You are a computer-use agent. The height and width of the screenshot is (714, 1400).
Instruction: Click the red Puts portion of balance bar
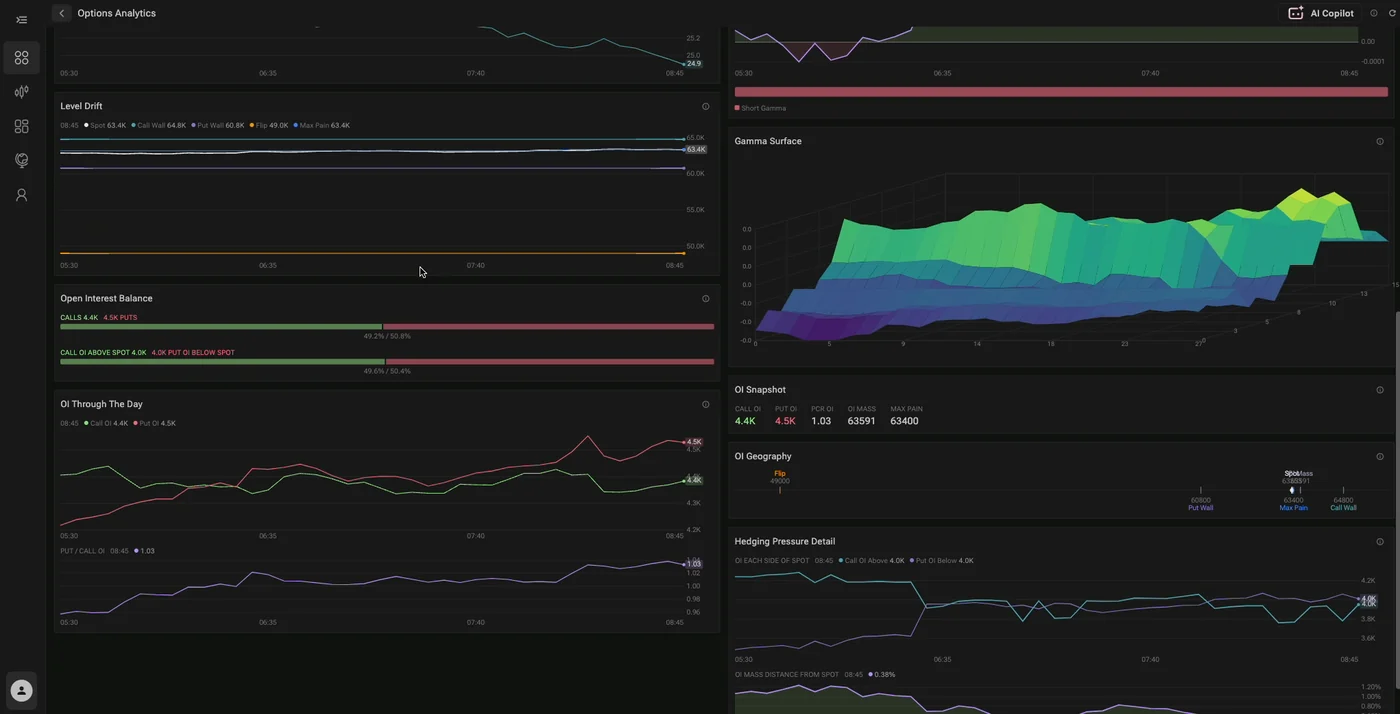tap(549, 326)
